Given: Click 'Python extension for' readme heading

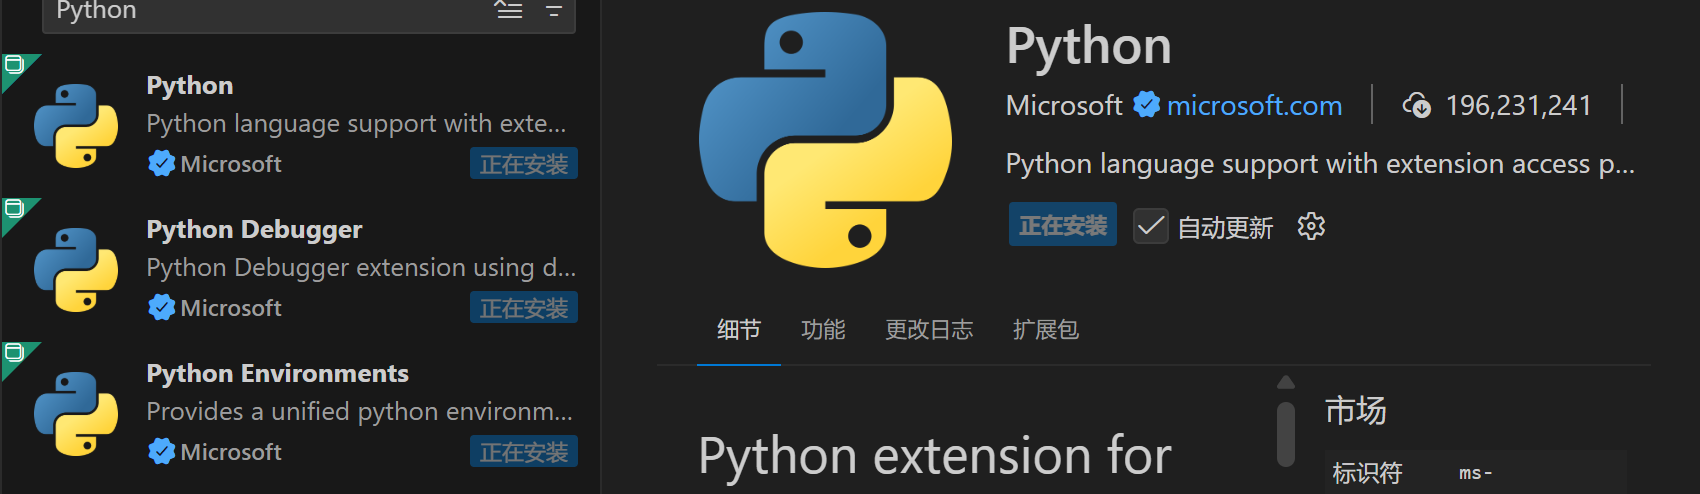Looking at the screenshot, I should (934, 456).
